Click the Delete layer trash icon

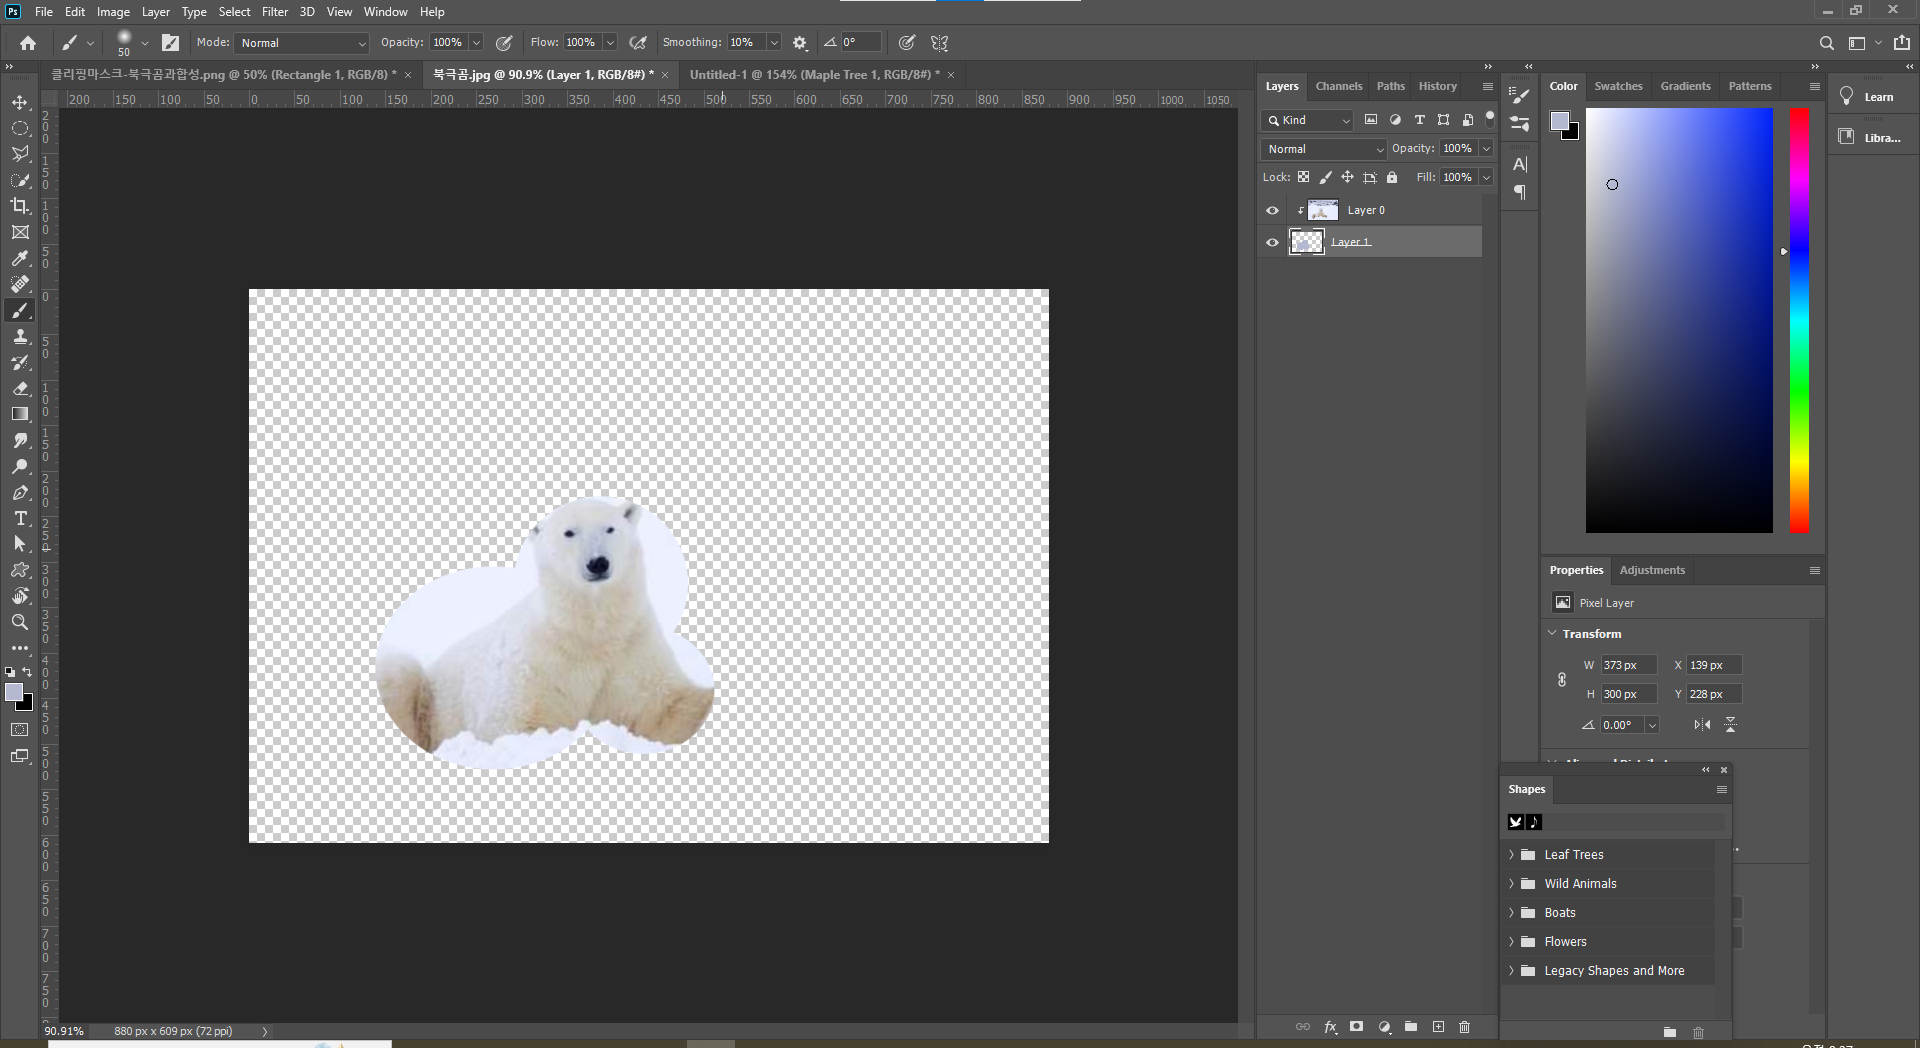point(1464,1027)
